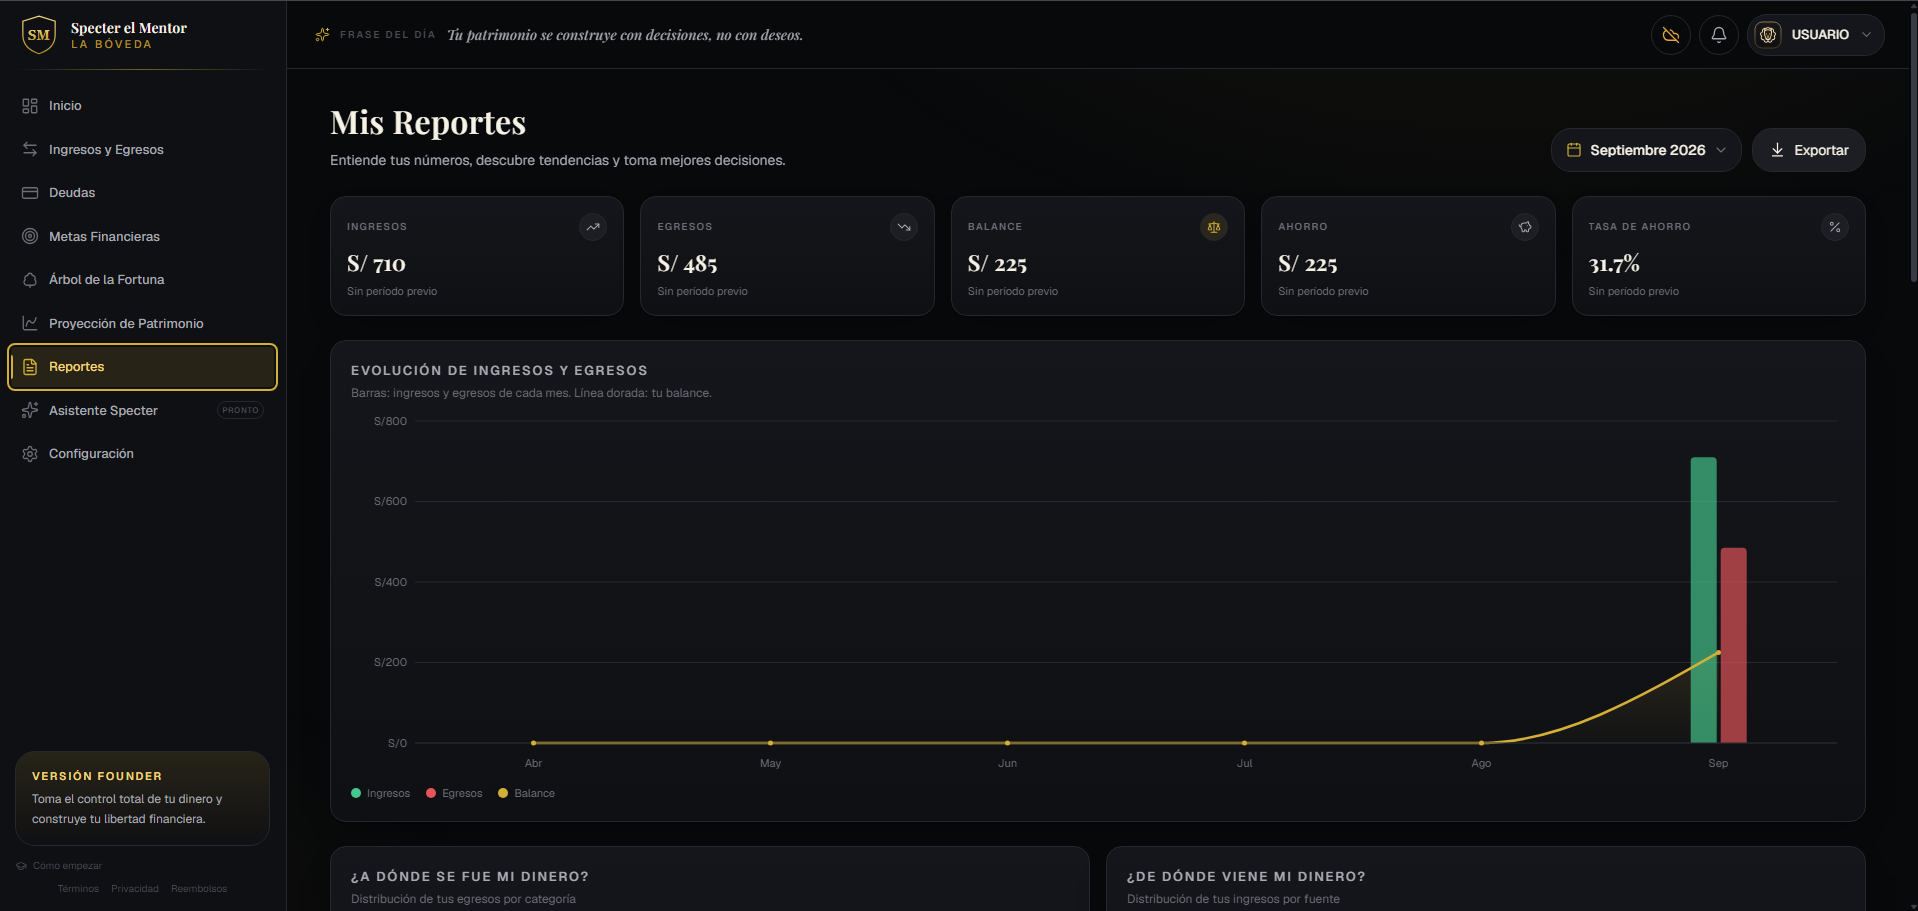The height and width of the screenshot is (911, 1918).
Task: Click the Inicio grid icon
Action: pos(30,106)
